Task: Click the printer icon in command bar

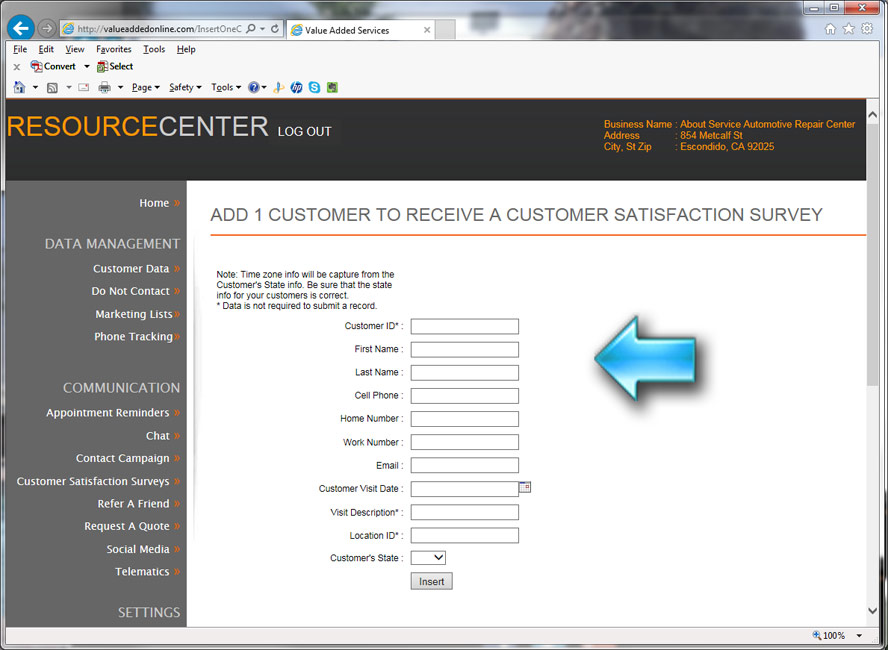Action: [x=105, y=87]
